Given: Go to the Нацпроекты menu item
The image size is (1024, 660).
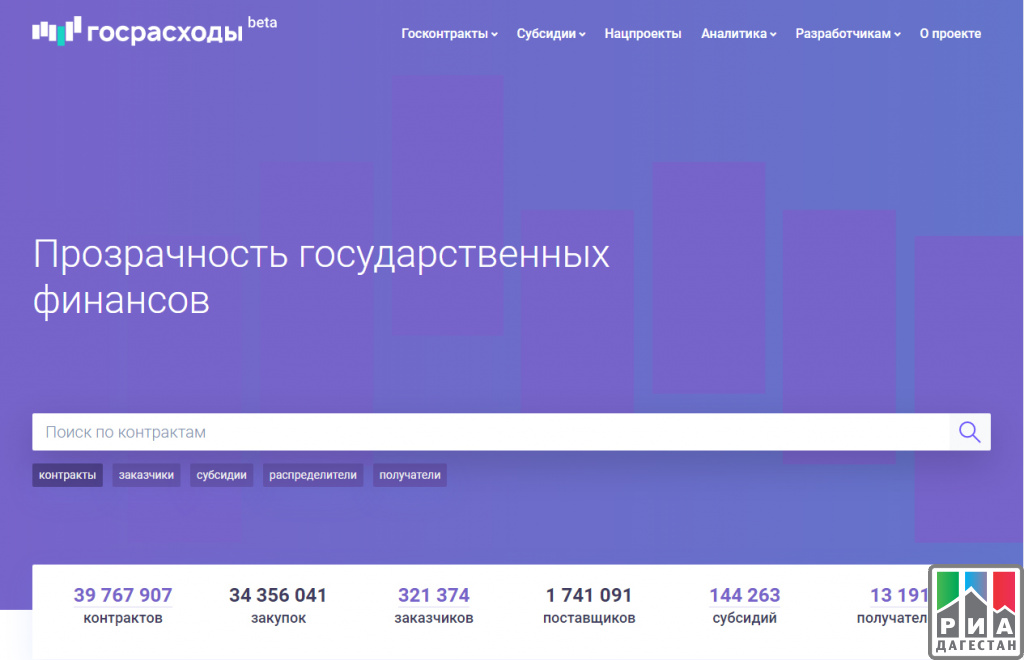Looking at the screenshot, I should click(643, 34).
